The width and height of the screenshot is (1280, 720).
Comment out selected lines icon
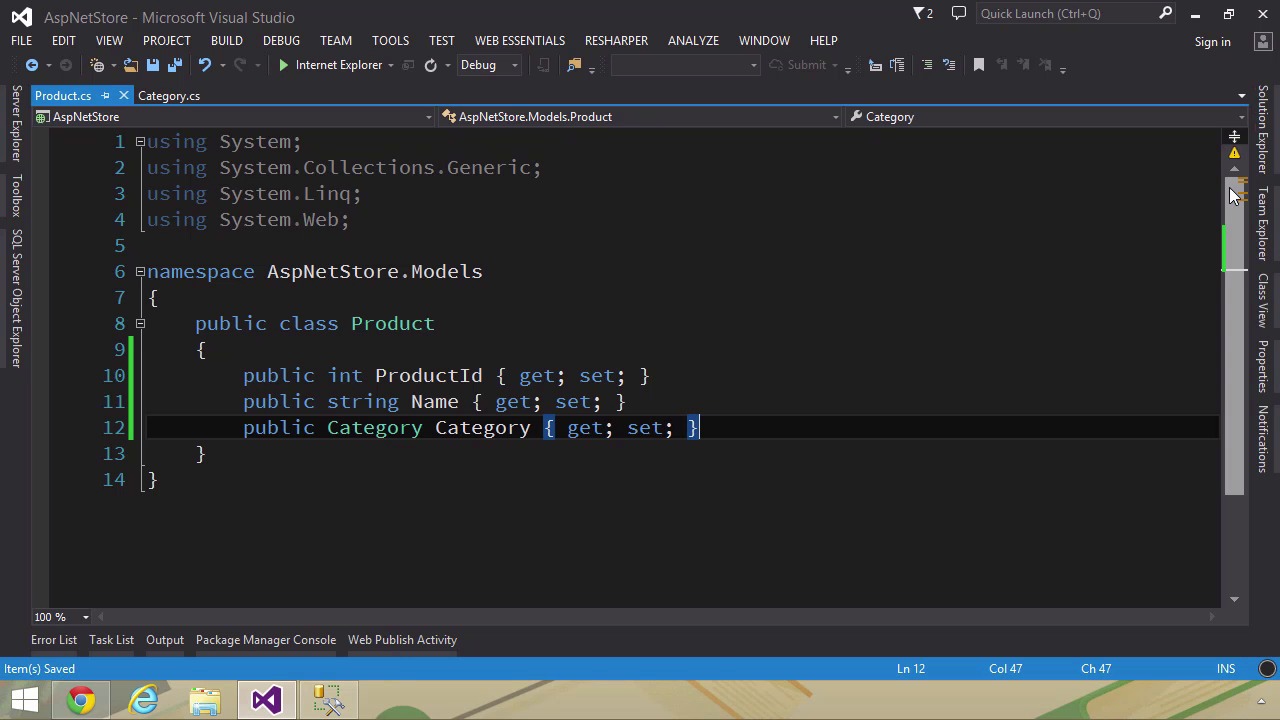pos(927,65)
